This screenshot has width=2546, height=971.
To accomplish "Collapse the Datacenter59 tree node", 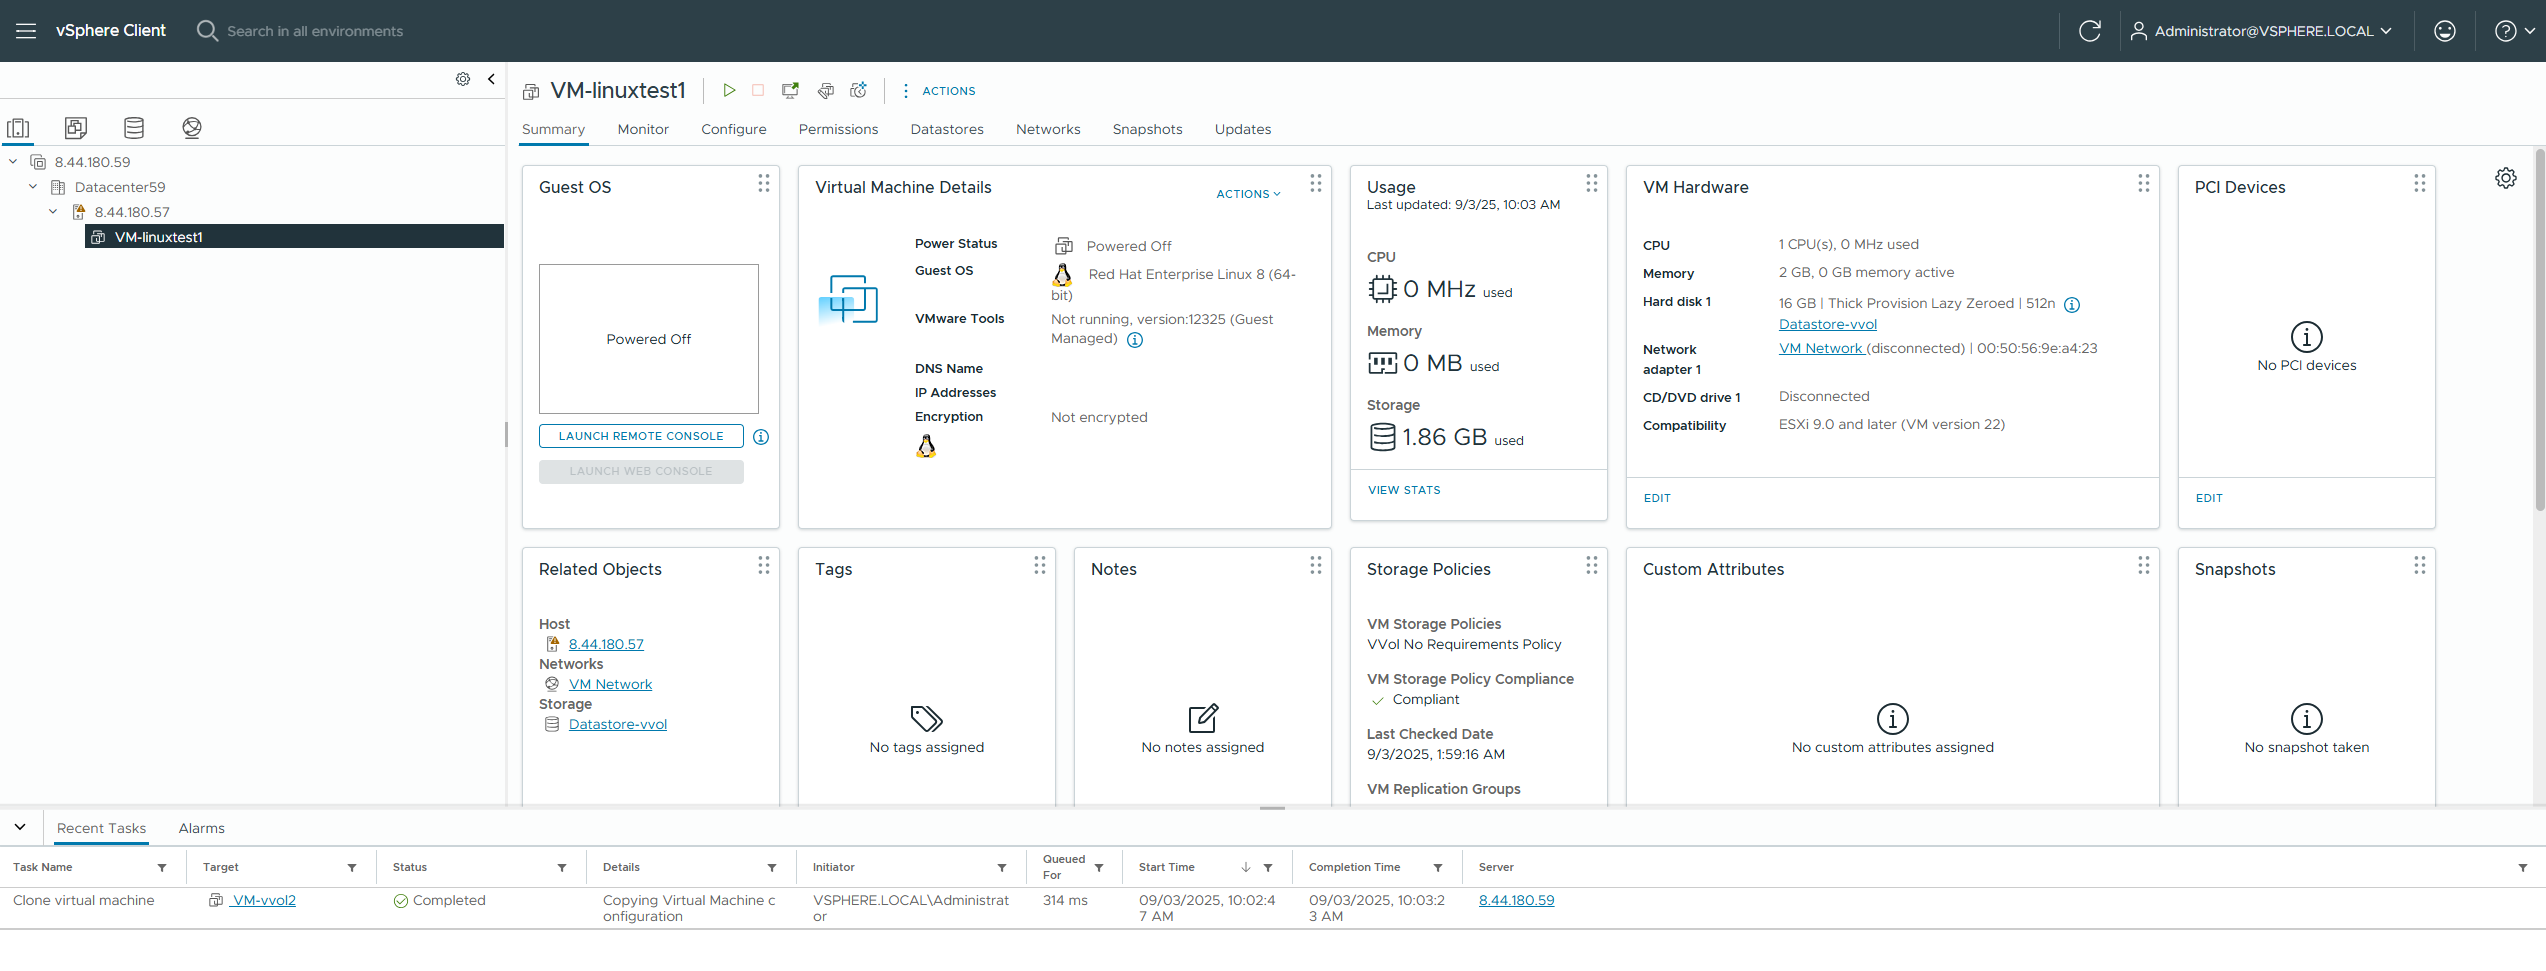I will [x=33, y=186].
